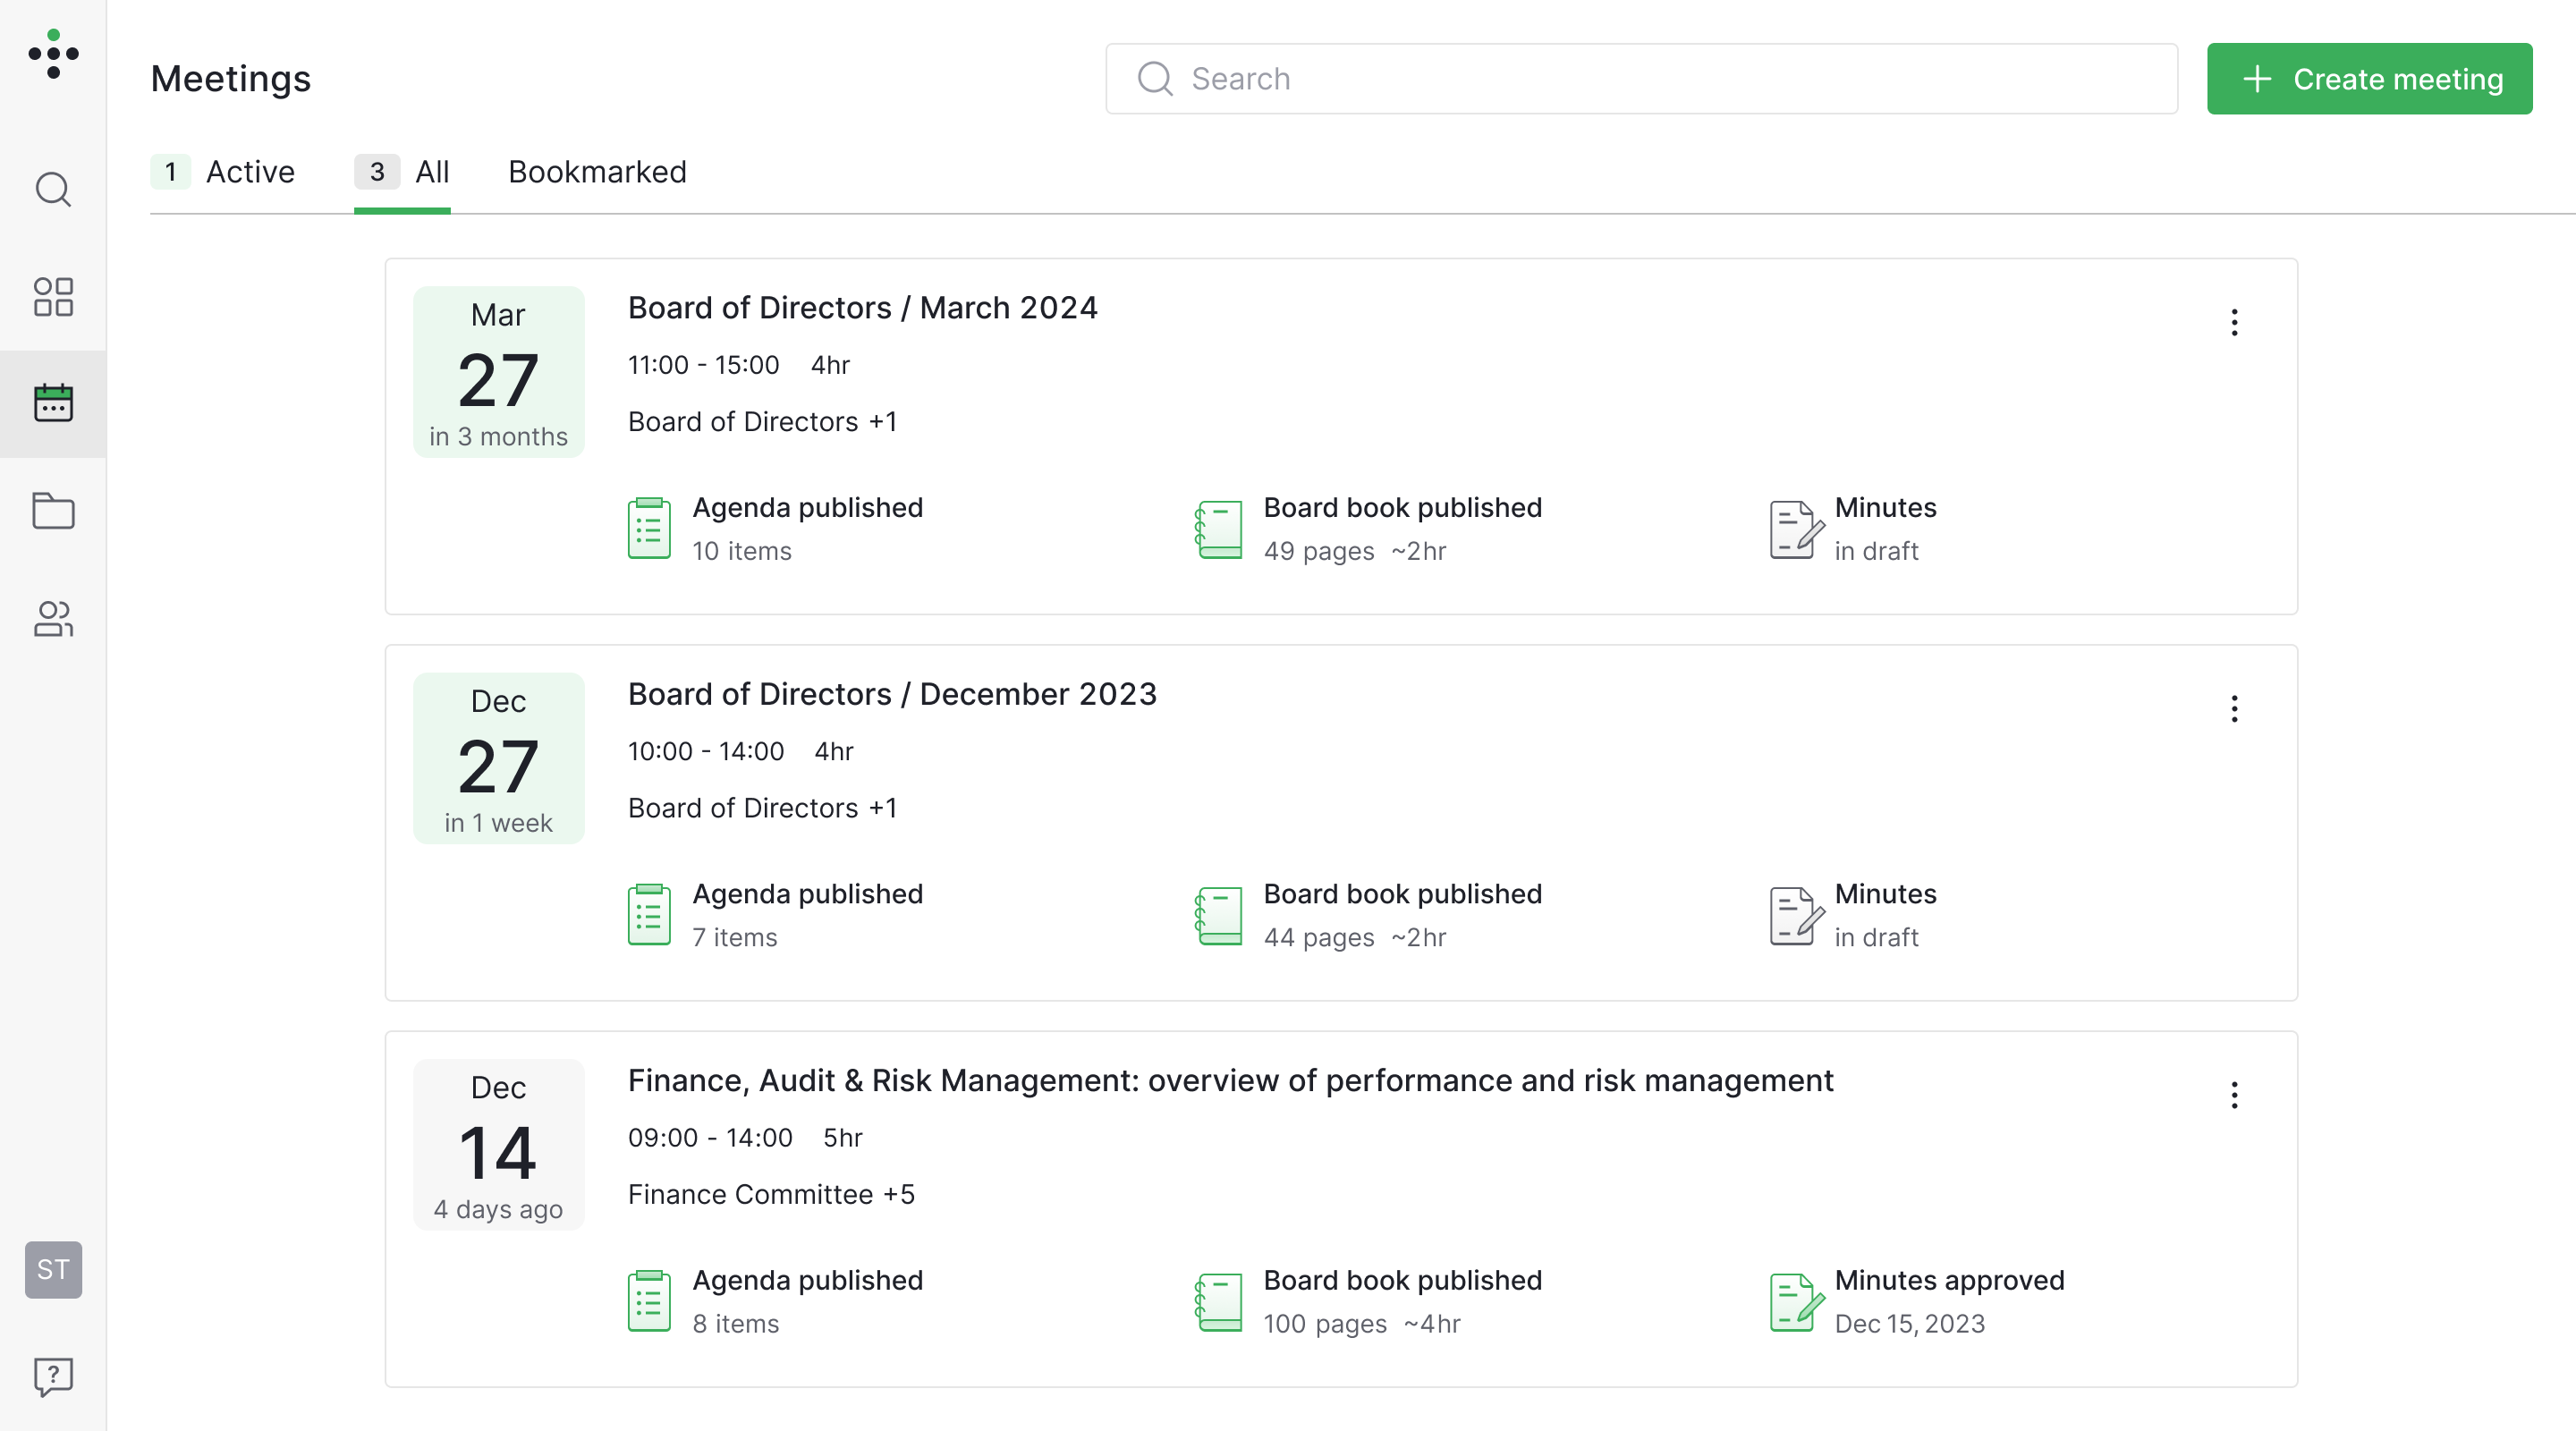Switch to the Bookmarked meetings tab
Image resolution: width=2576 pixels, height=1431 pixels.
(x=597, y=171)
